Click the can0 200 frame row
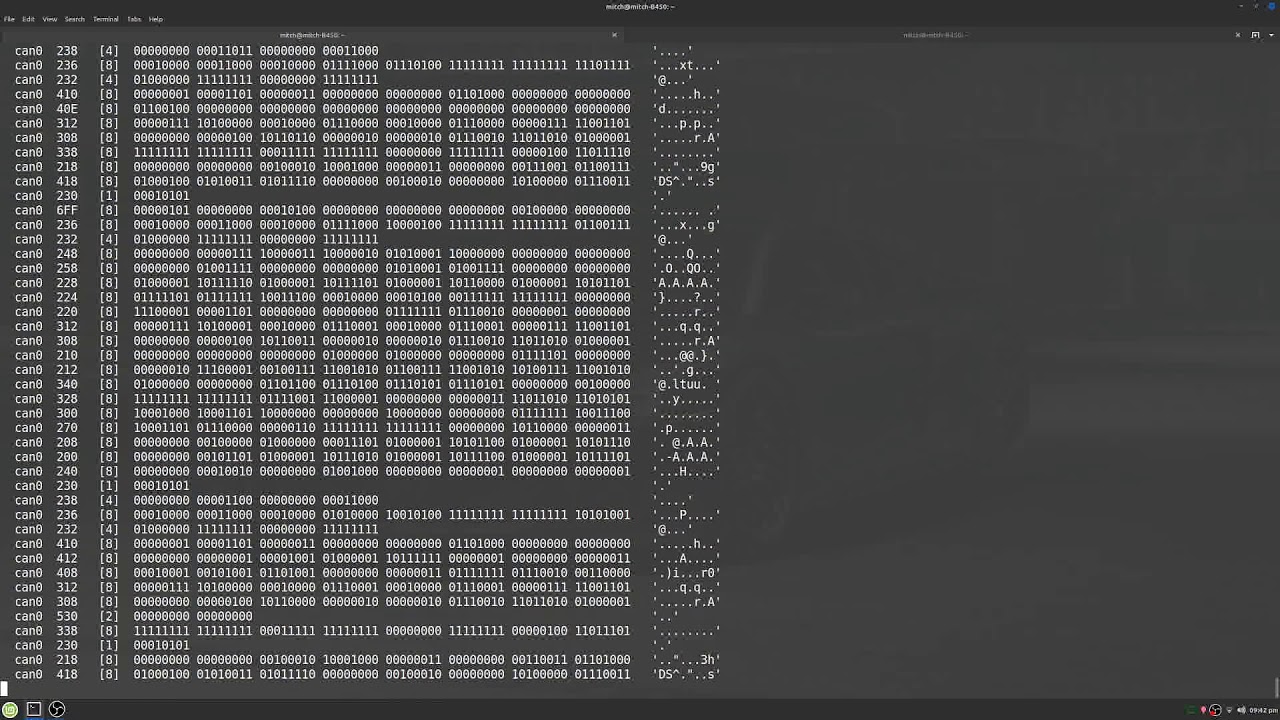This screenshot has width=1280, height=720. [x=367, y=457]
